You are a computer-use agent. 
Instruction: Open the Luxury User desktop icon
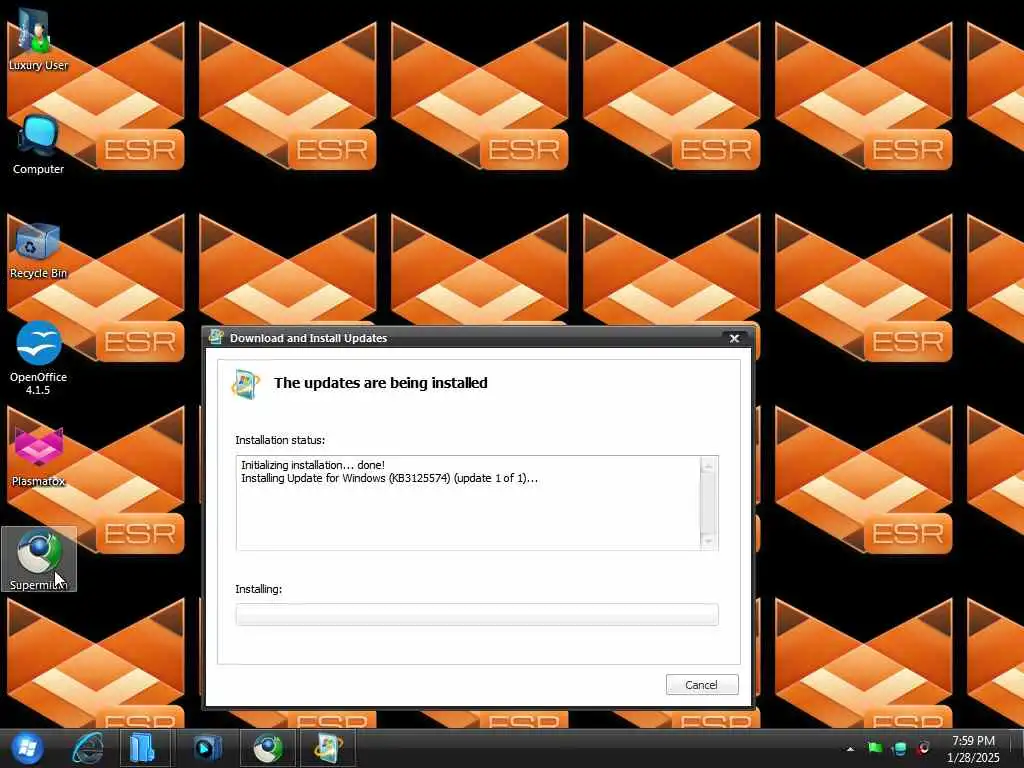pos(38,39)
